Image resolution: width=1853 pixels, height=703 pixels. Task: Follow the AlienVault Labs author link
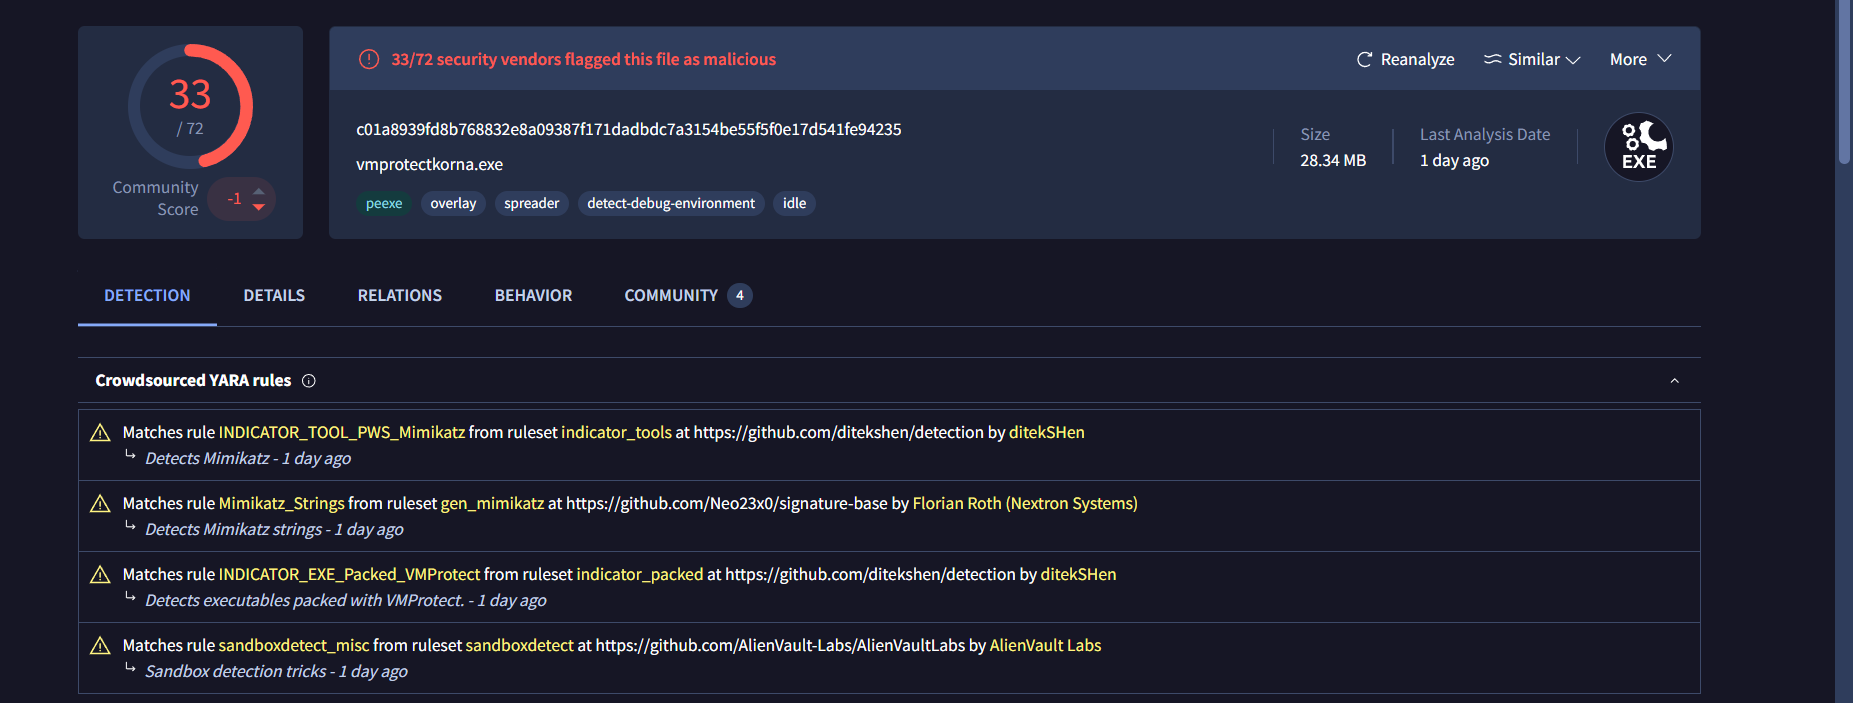pyautogui.click(x=1045, y=646)
